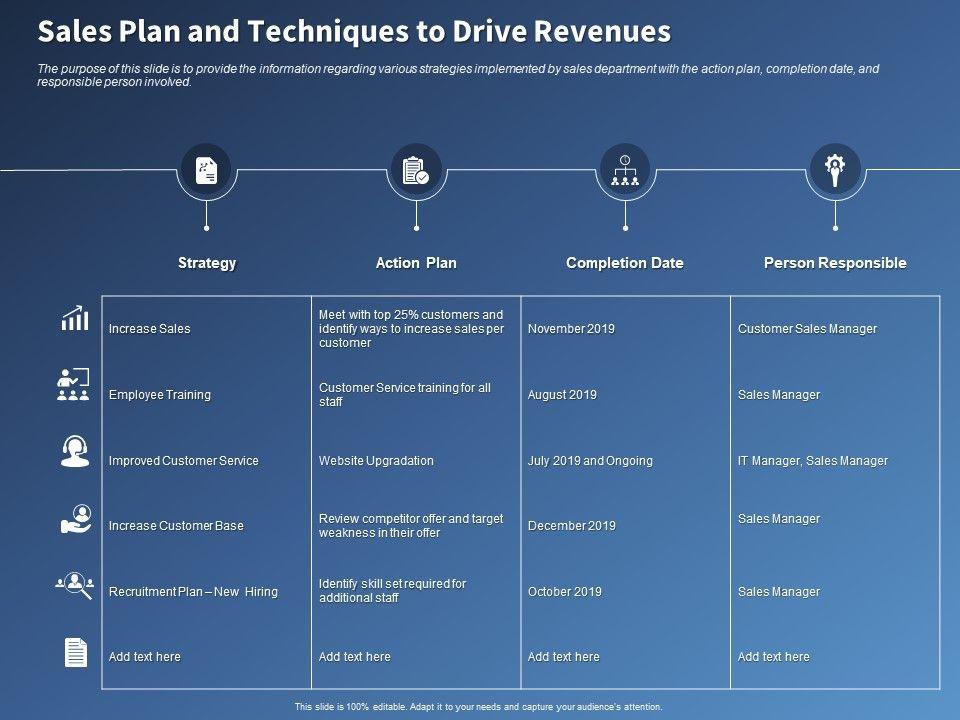This screenshot has height=720, width=960.
Task: Select the November 2019 date
Action: click(x=571, y=329)
